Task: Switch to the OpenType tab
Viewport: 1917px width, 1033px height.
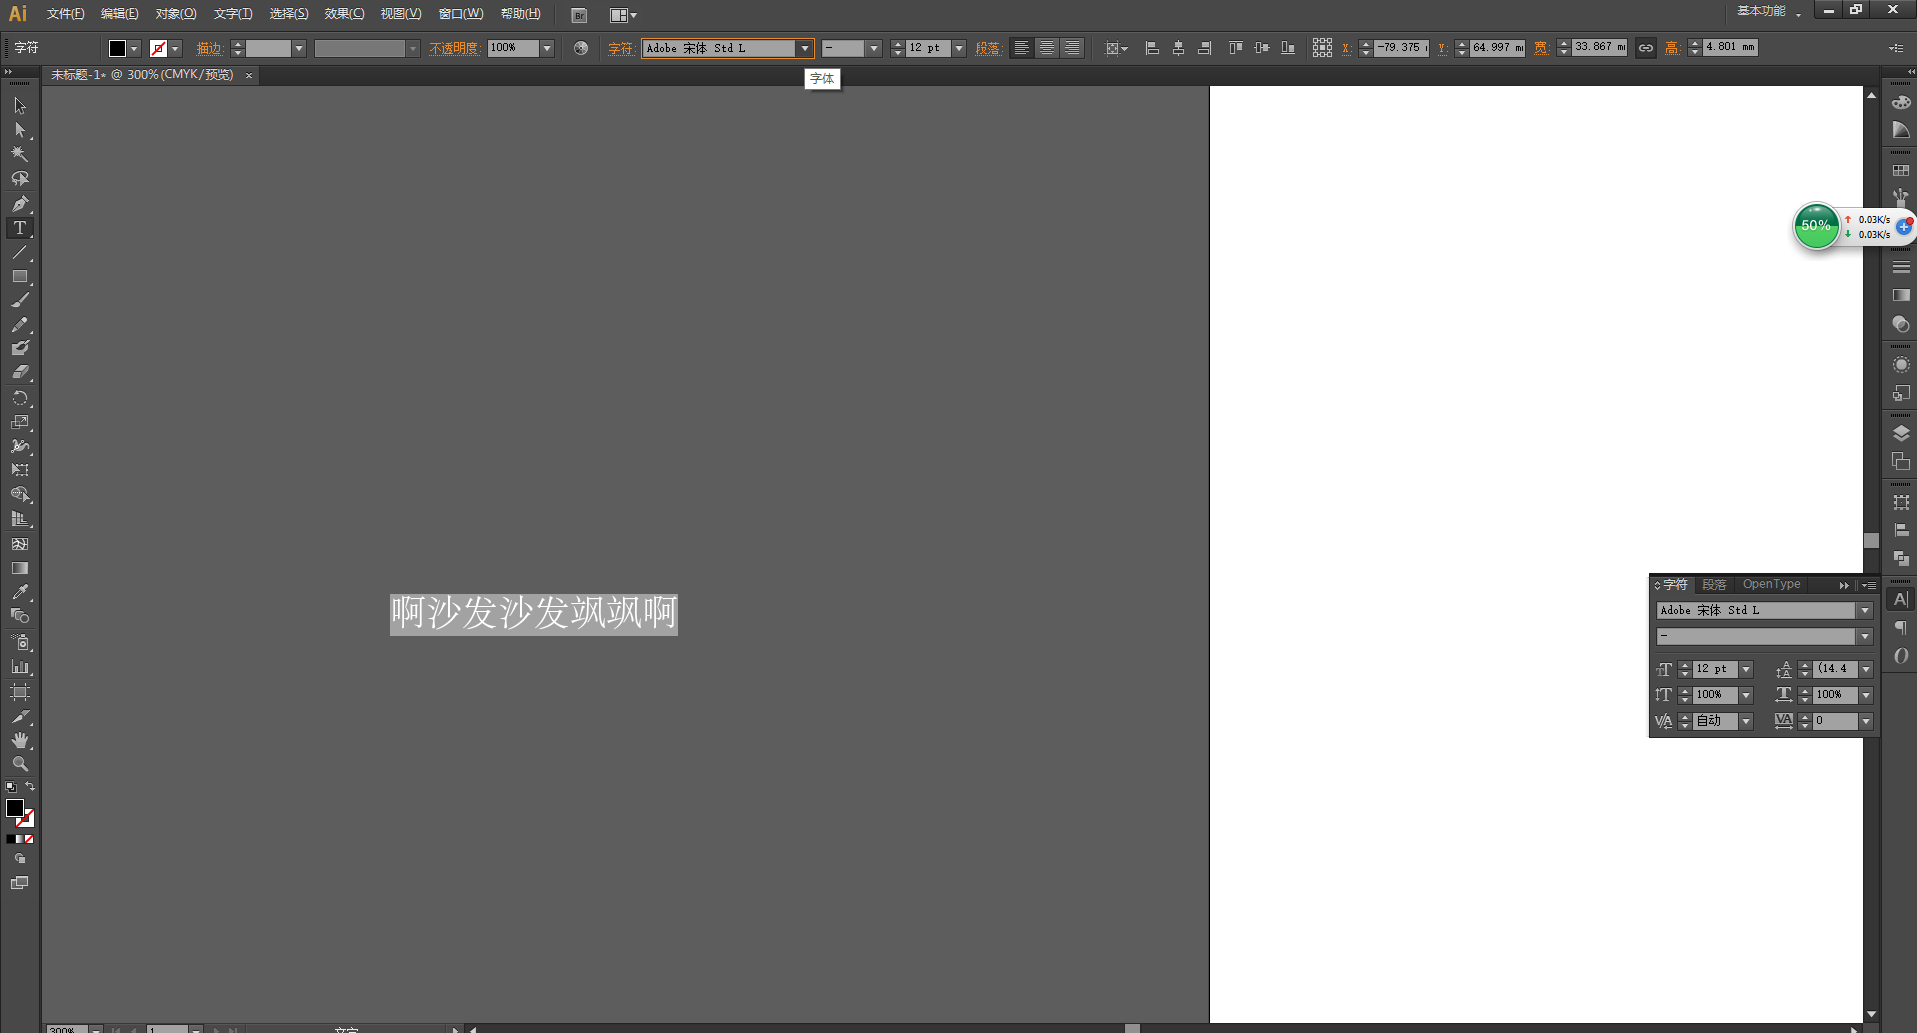Action: [1771, 584]
